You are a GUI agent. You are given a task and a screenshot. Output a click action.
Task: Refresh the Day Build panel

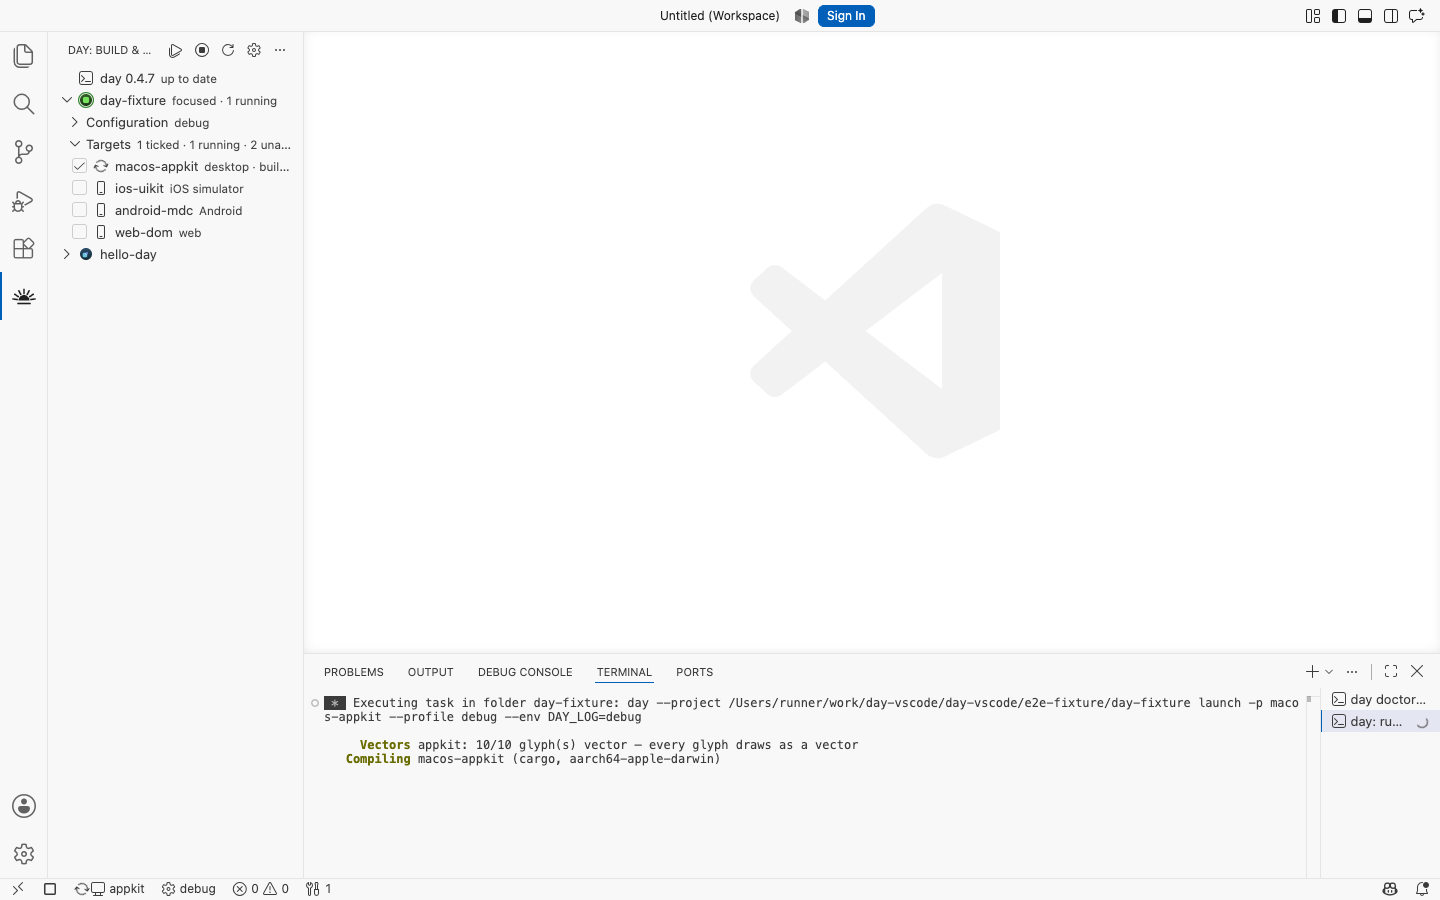click(228, 50)
